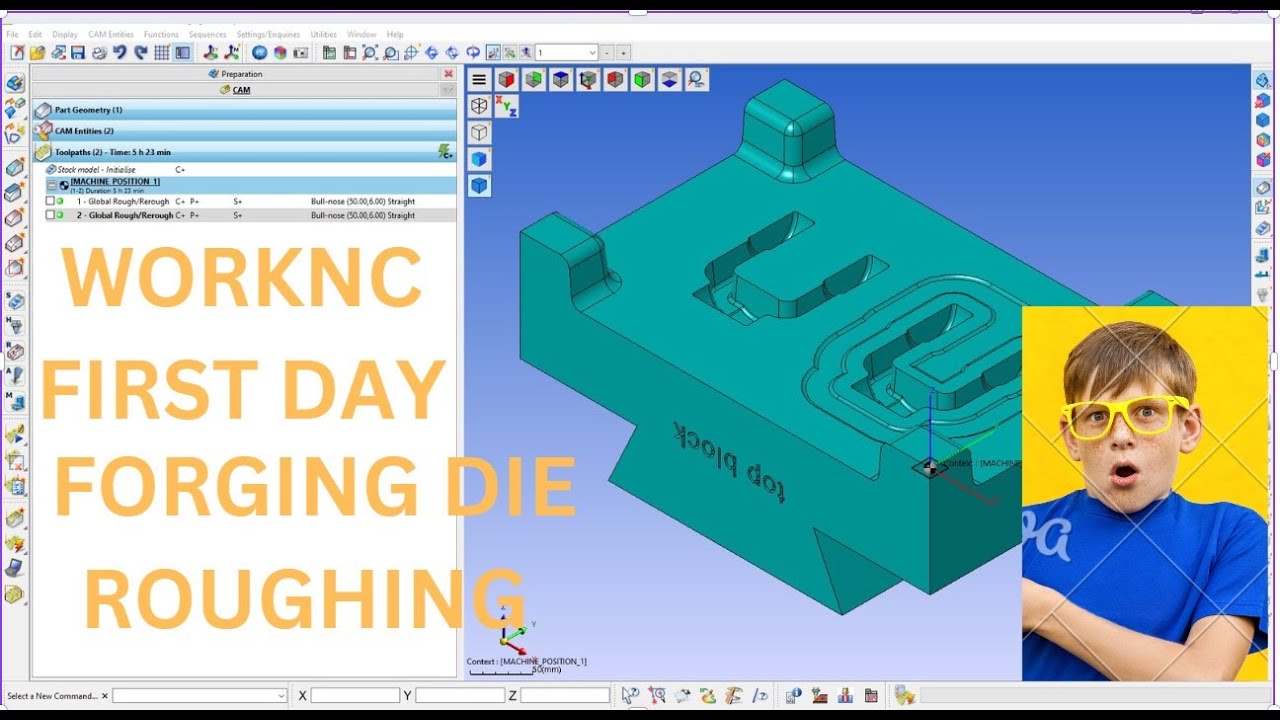
Task: Toggle green status dot of toolpath 1
Action: coord(60,201)
